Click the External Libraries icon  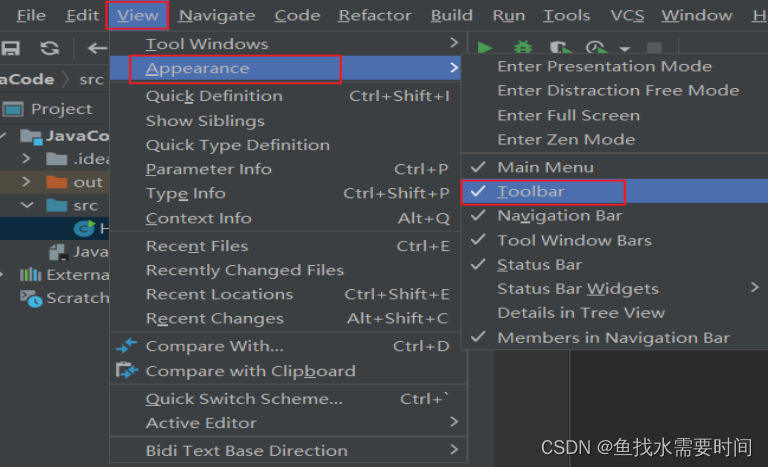pyautogui.click(x=30, y=274)
